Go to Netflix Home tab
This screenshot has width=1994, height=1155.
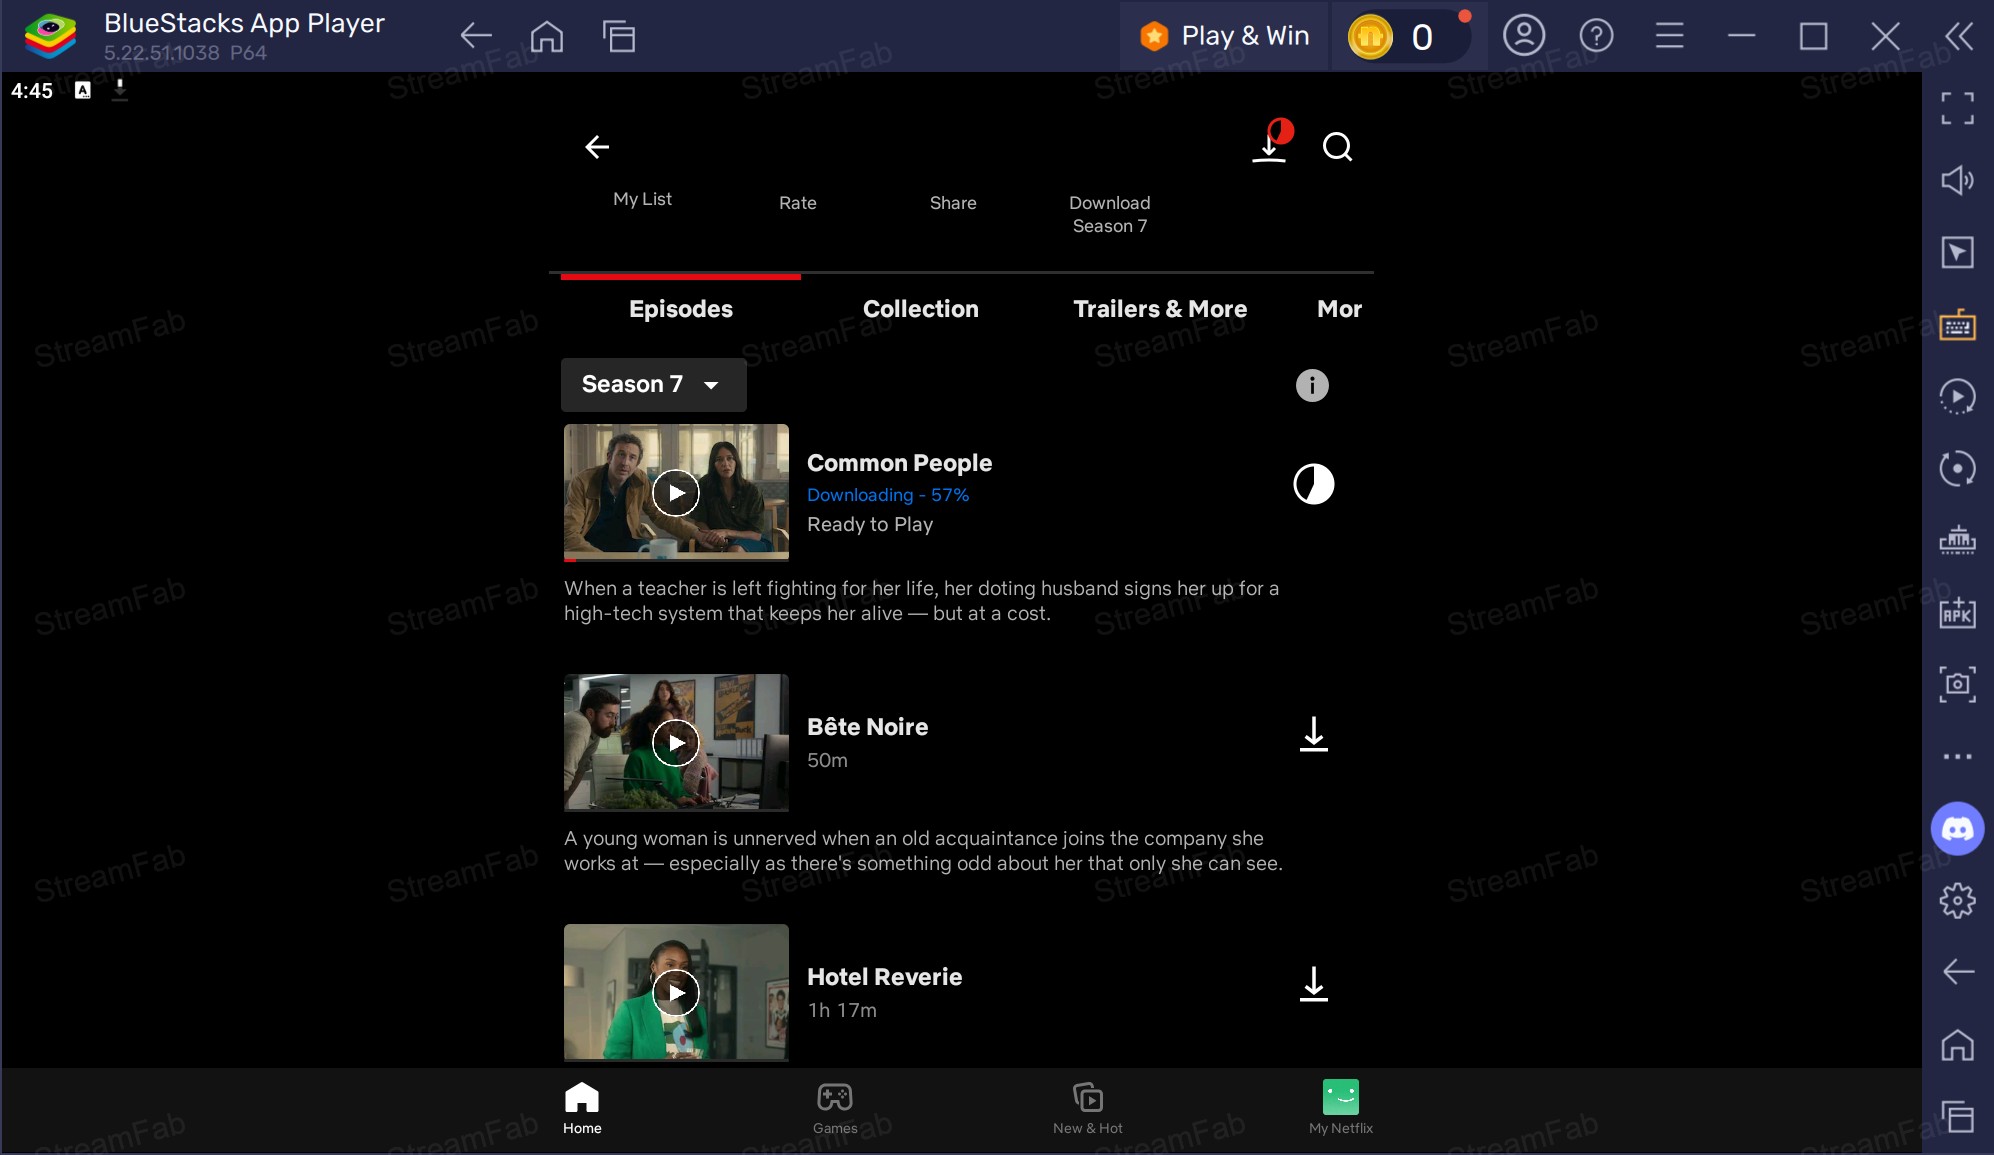pyautogui.click(x=582, y=1108)
